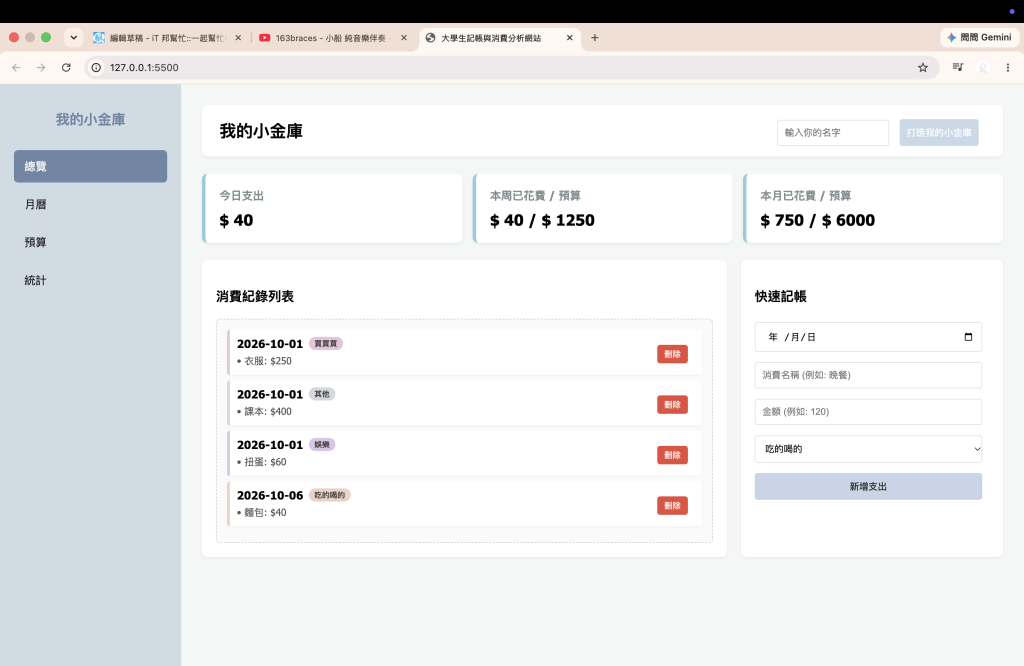The image size is (1024, 666).
Task: Focus the 金額 input field
Action: pyautogui.click(x=868, y=412)
